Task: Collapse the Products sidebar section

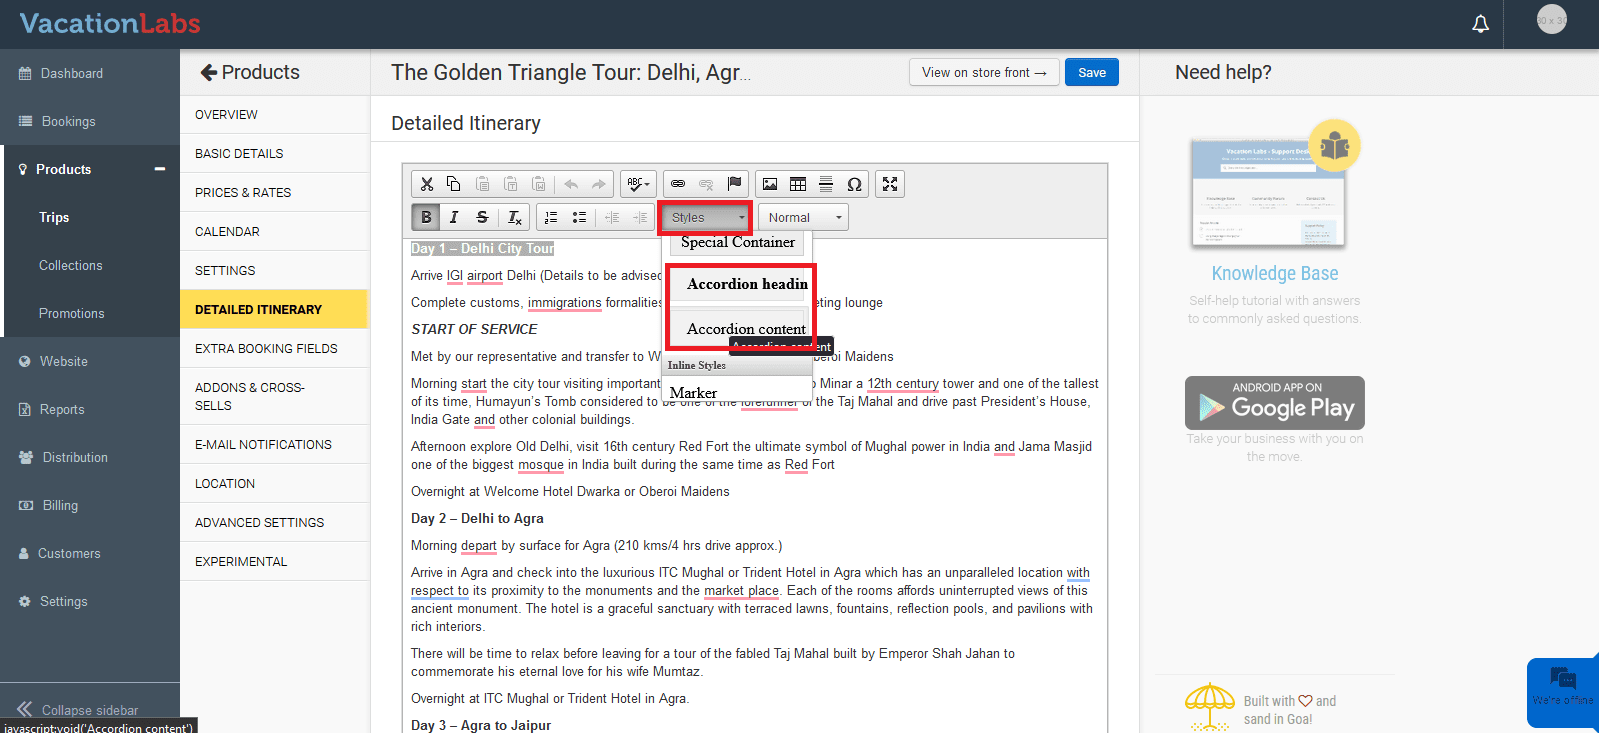Action: point(159,169)
